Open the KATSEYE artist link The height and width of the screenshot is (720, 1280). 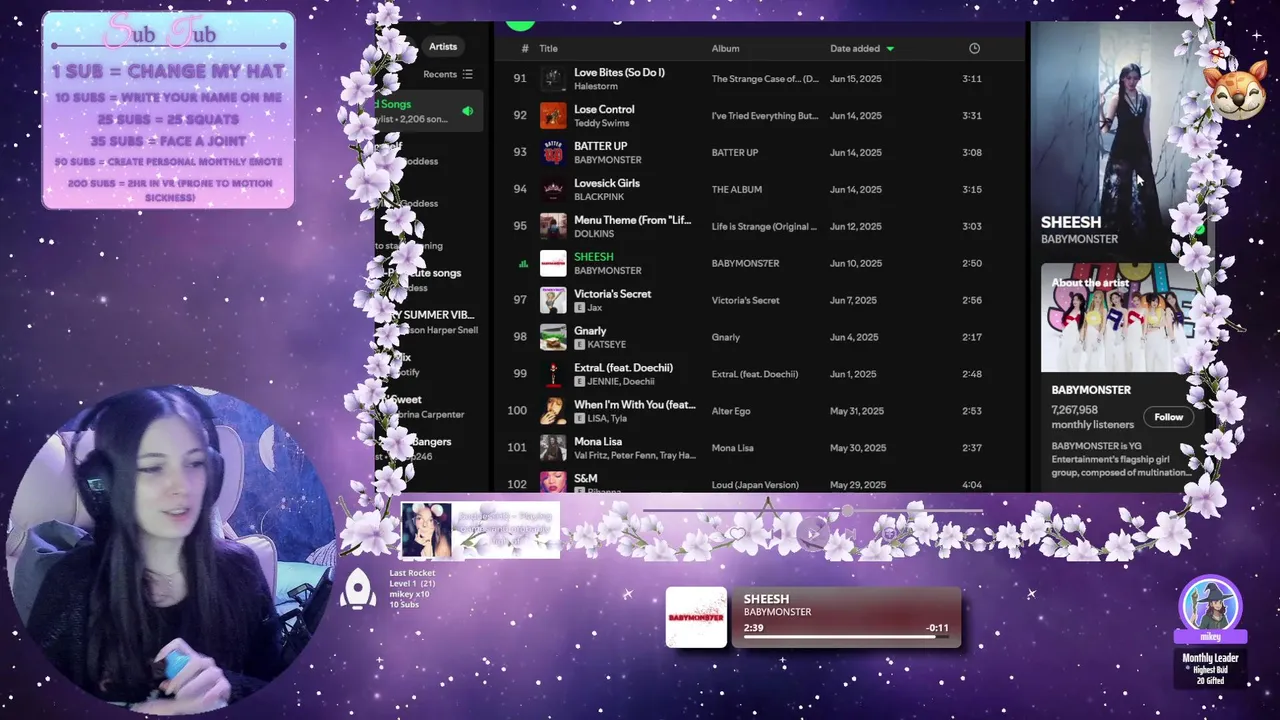[x=607, y=345]
